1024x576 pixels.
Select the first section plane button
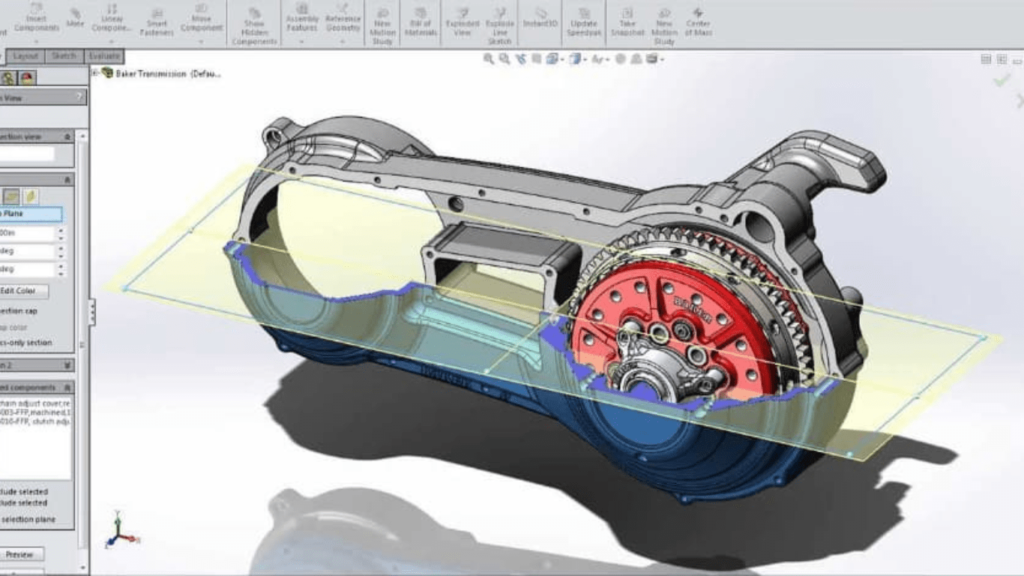point(11,196)
